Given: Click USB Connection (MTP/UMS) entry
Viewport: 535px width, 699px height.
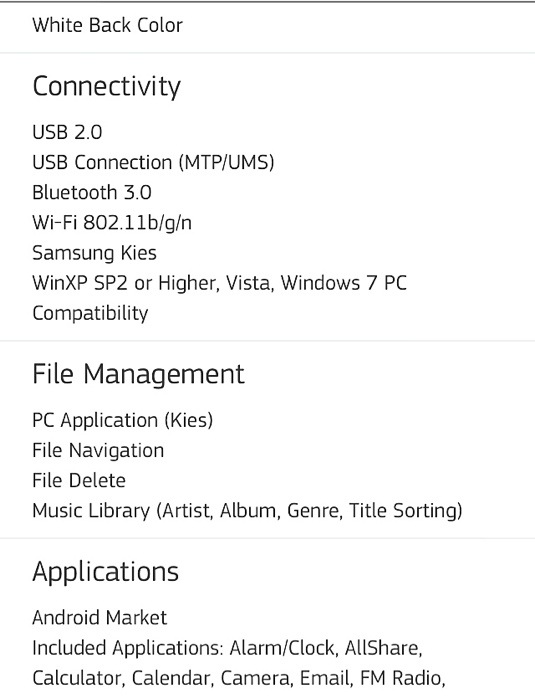Looking at the screenshot, I should point(153,162).
